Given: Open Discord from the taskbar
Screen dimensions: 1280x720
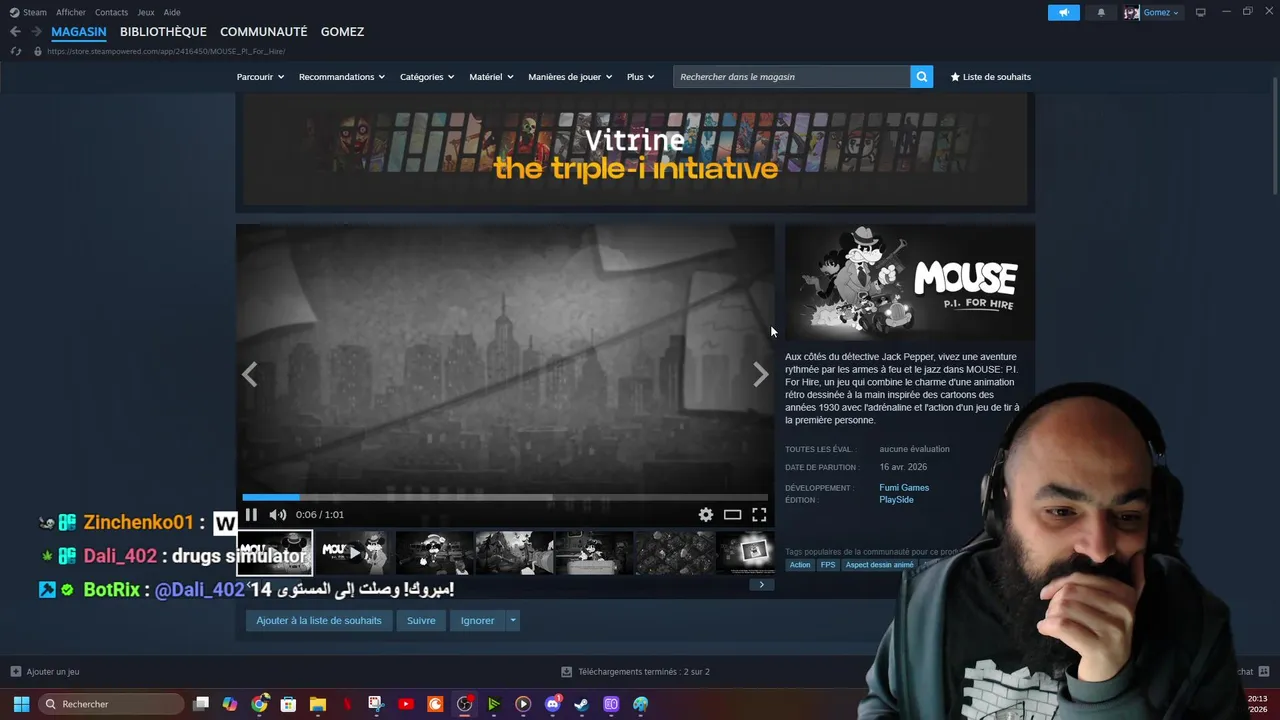Looking at the screenshot, I should pos(552,704).
